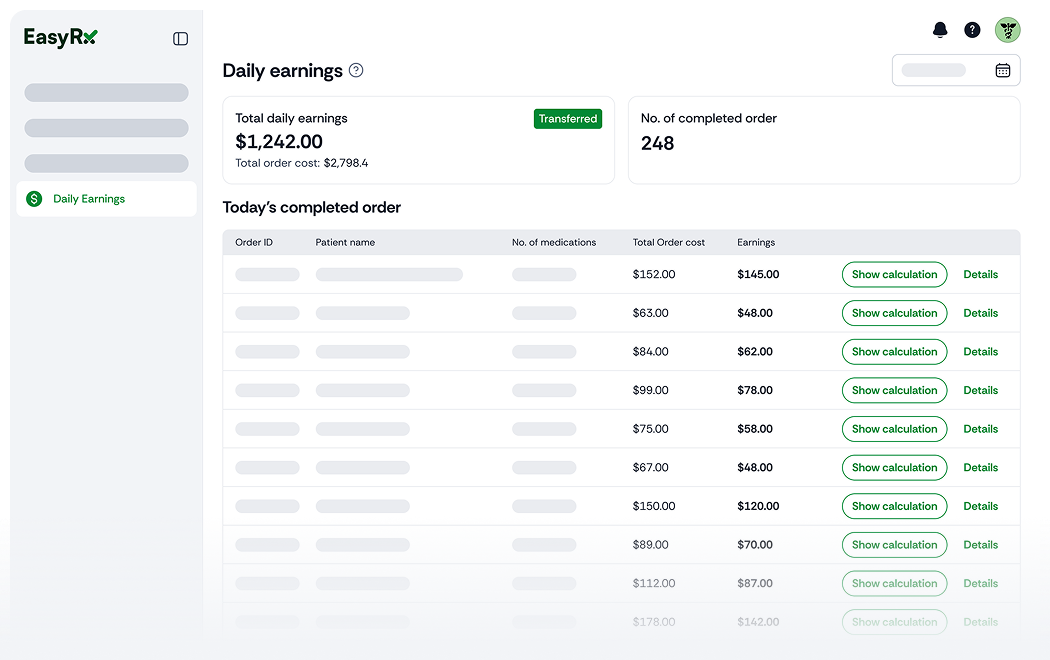Show calculation for the $75.00 order
Image resolution: width=1050 pixels, height=660 pixels.
(x=894, y=429)
